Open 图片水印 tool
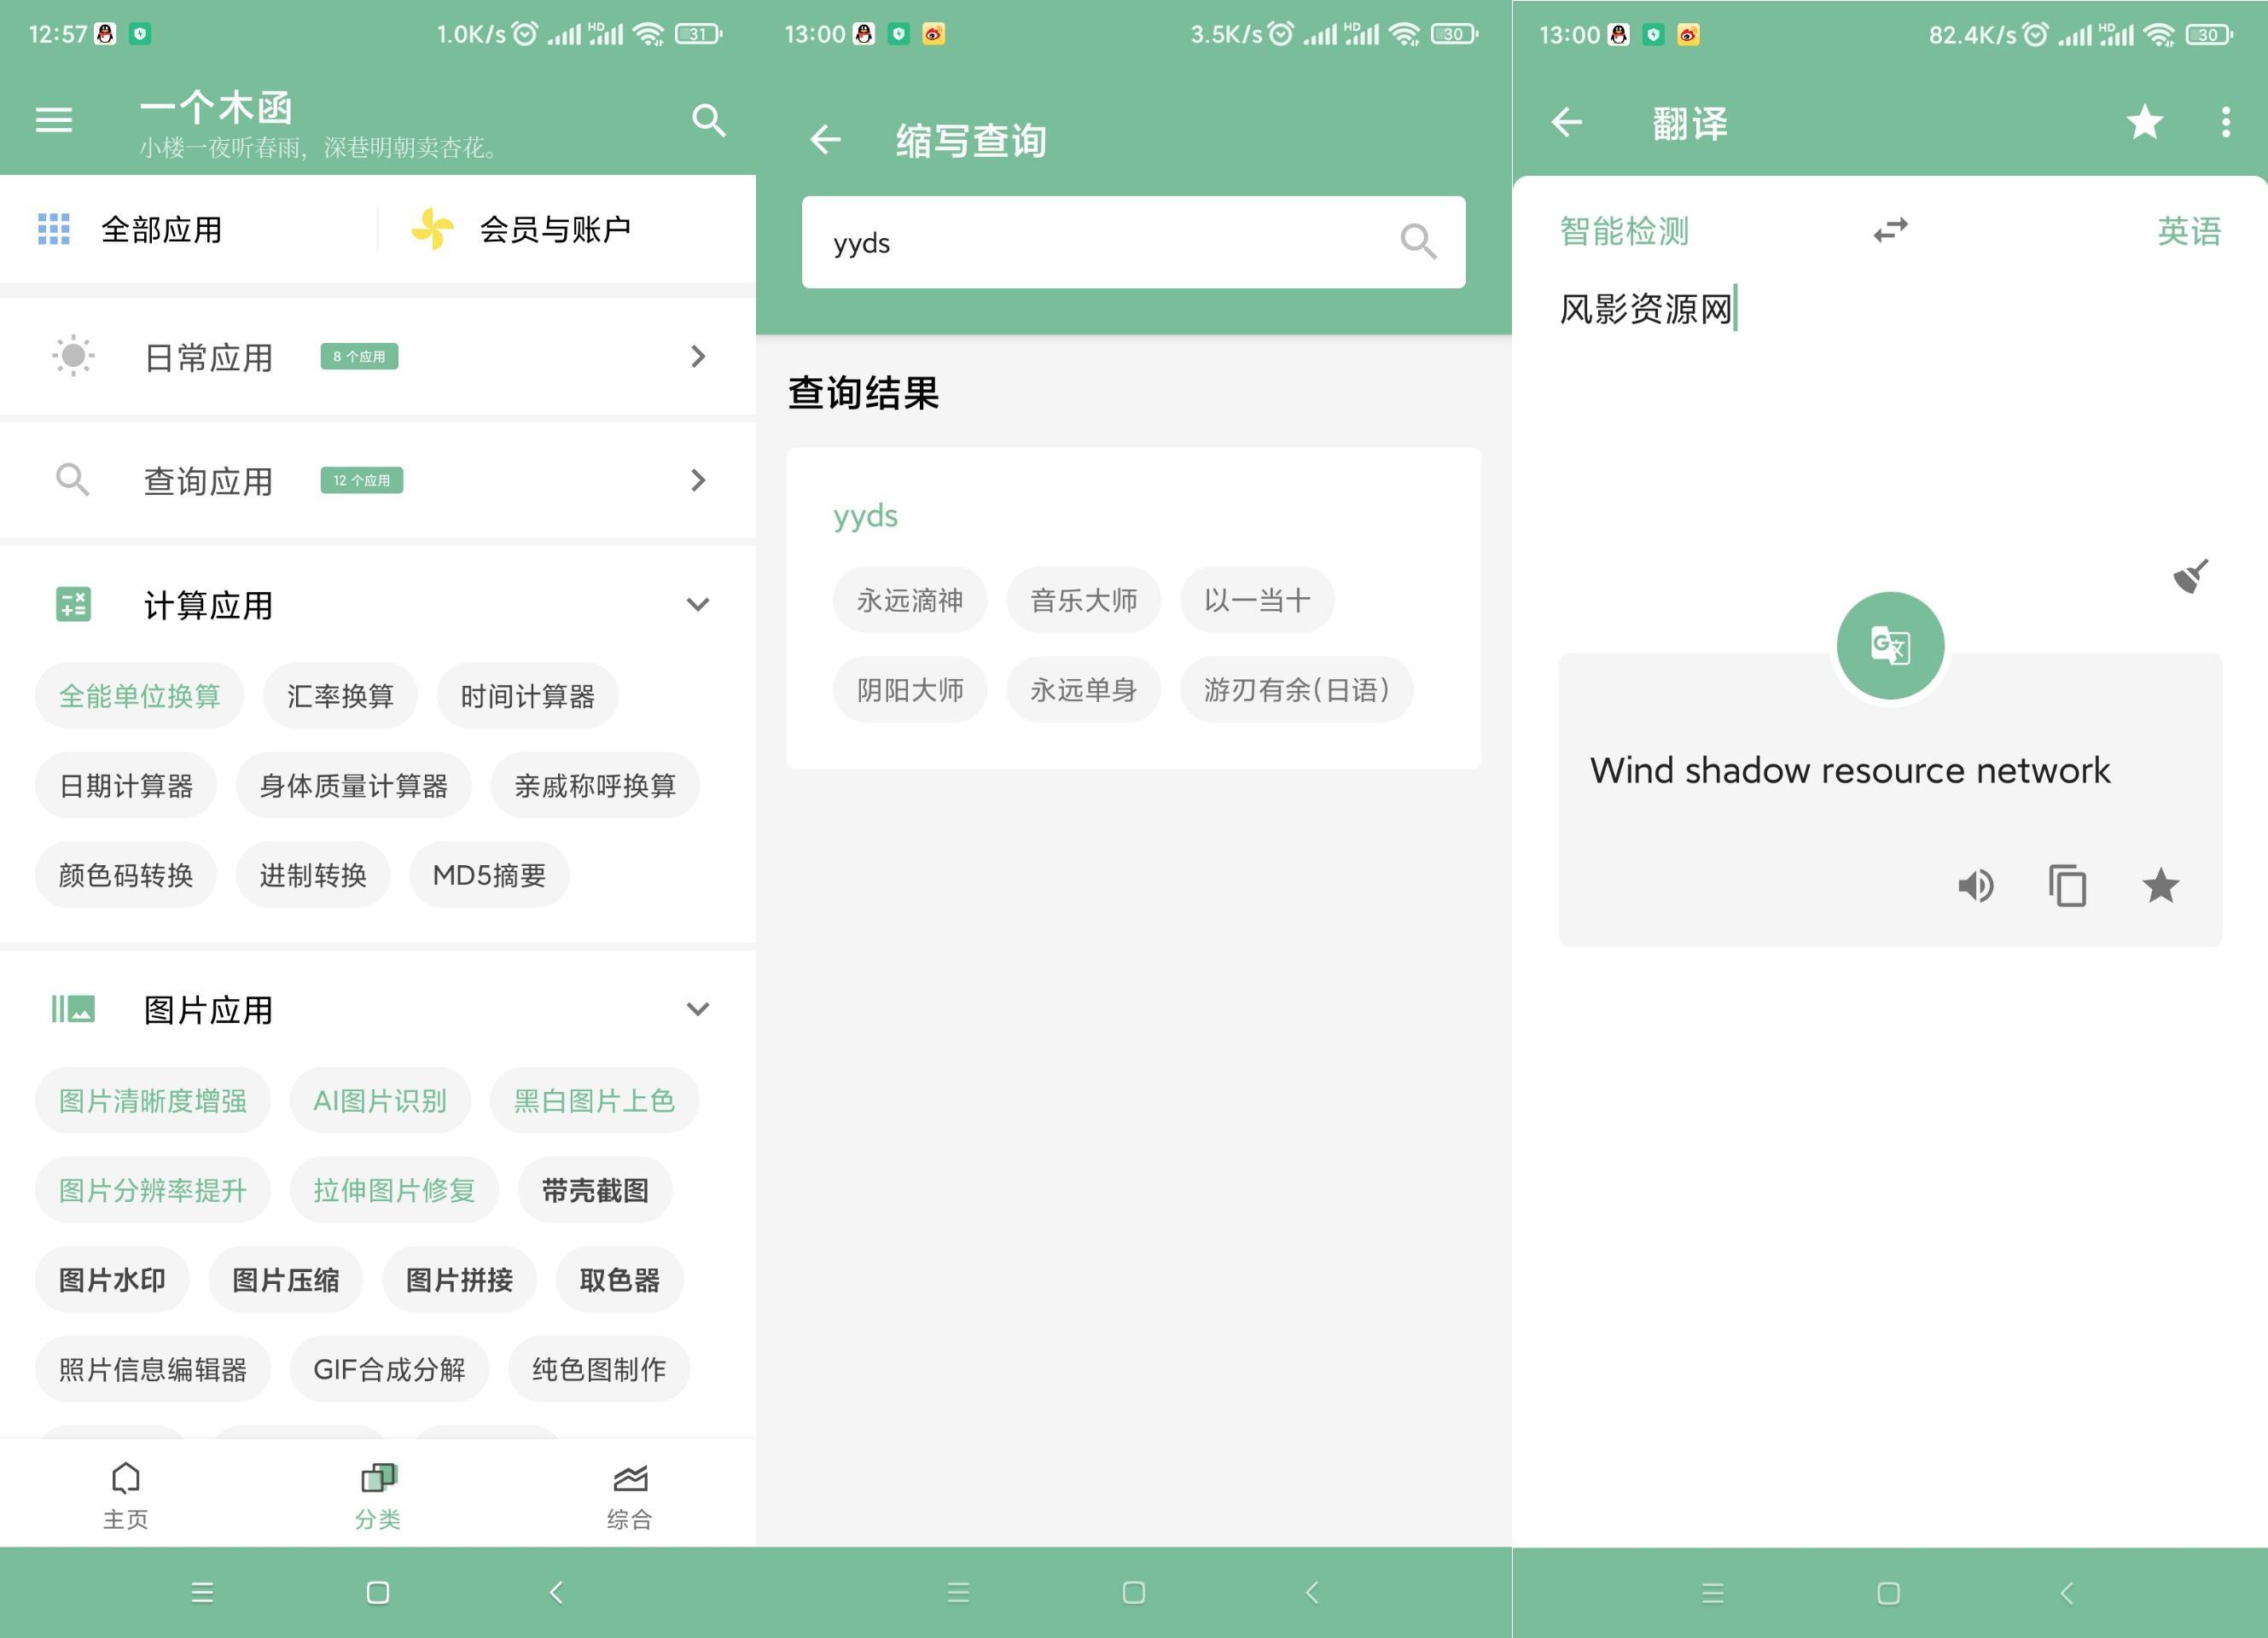This screenshot has width=2268, height=1638. coord(112,1279)
